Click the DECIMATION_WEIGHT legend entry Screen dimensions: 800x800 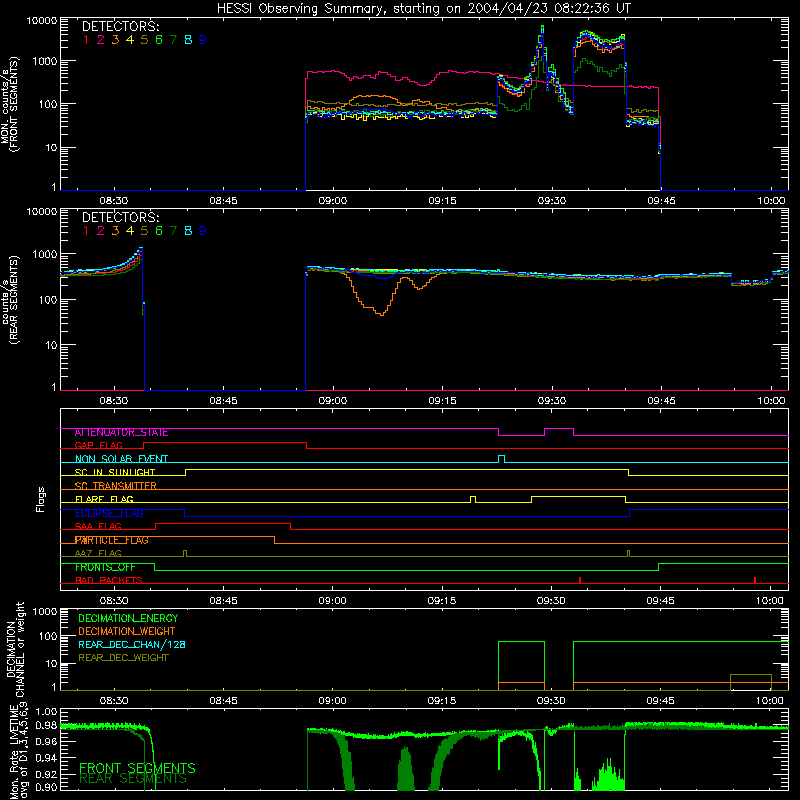(x=127, y=632)
